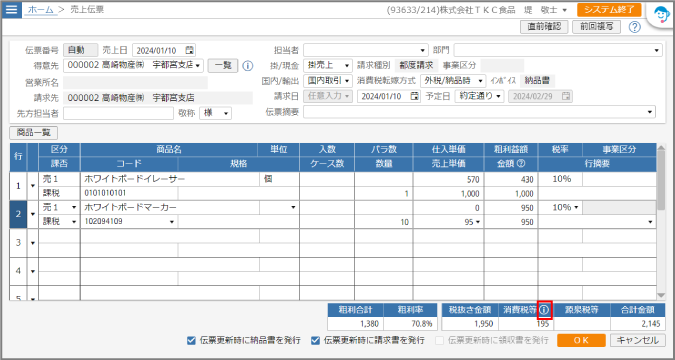The height and width of the screenshot is (360, 675).
Task: Open calendar icon of 予定日 2024/02/29
Action: 567,96
